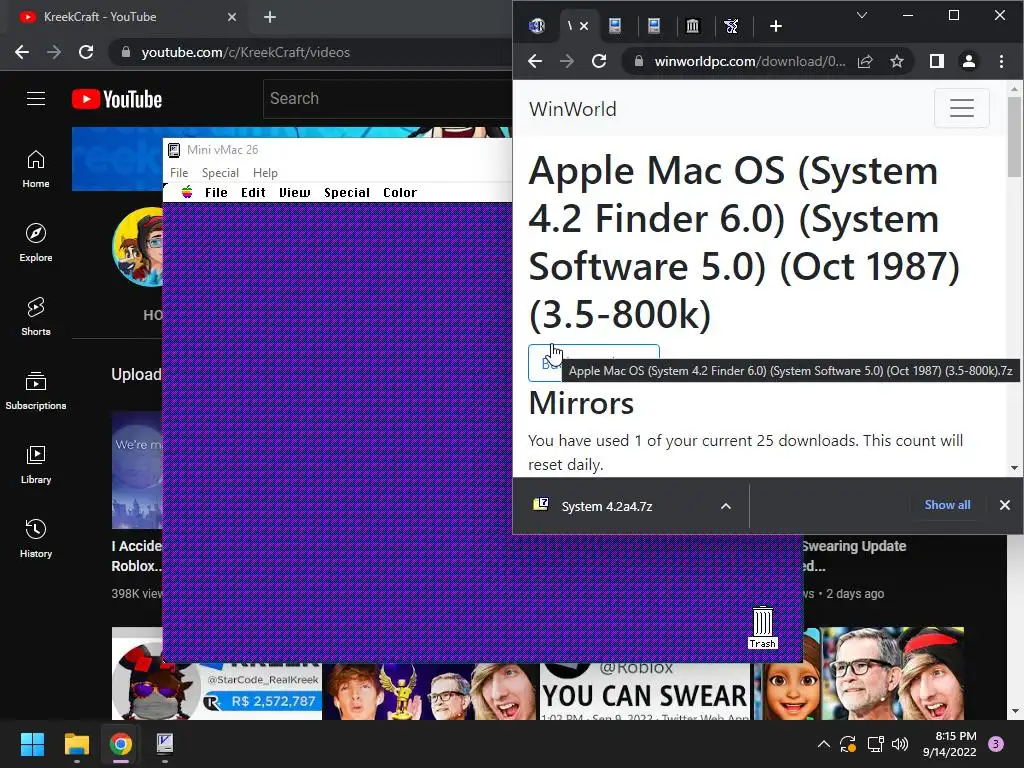
Task: Open emulated Mac File menu
Action: 216,193
